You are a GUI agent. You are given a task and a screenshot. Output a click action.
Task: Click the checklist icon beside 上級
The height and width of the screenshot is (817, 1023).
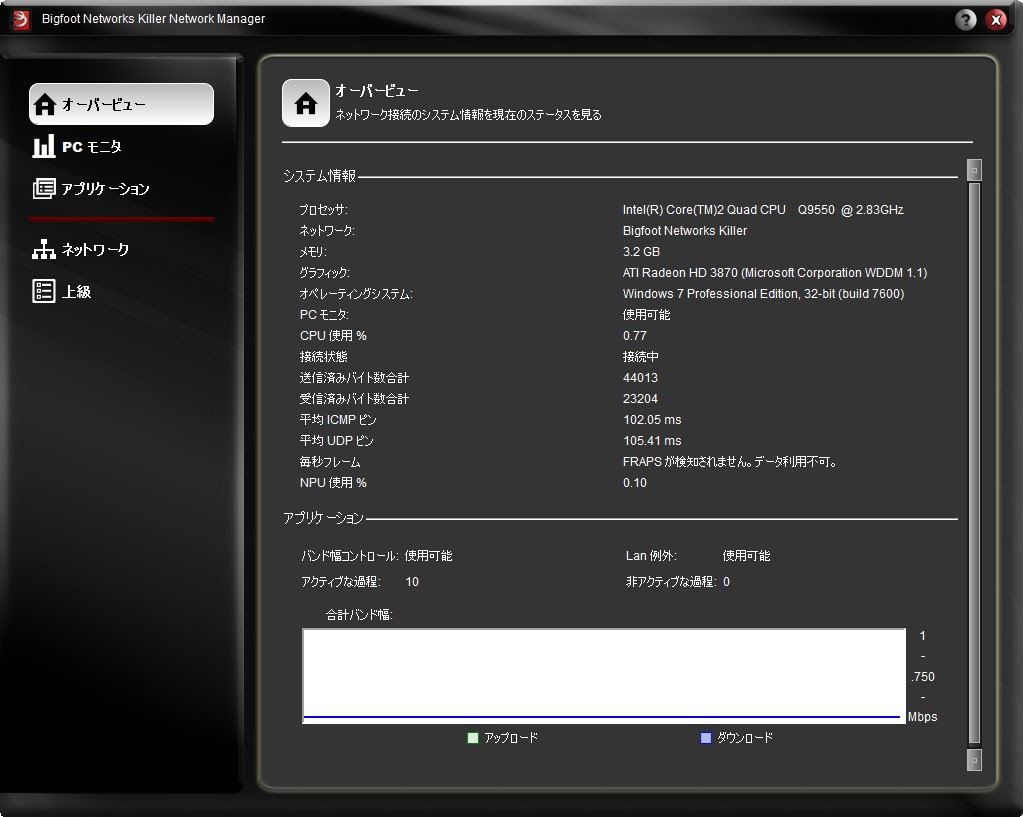point(44,292)
